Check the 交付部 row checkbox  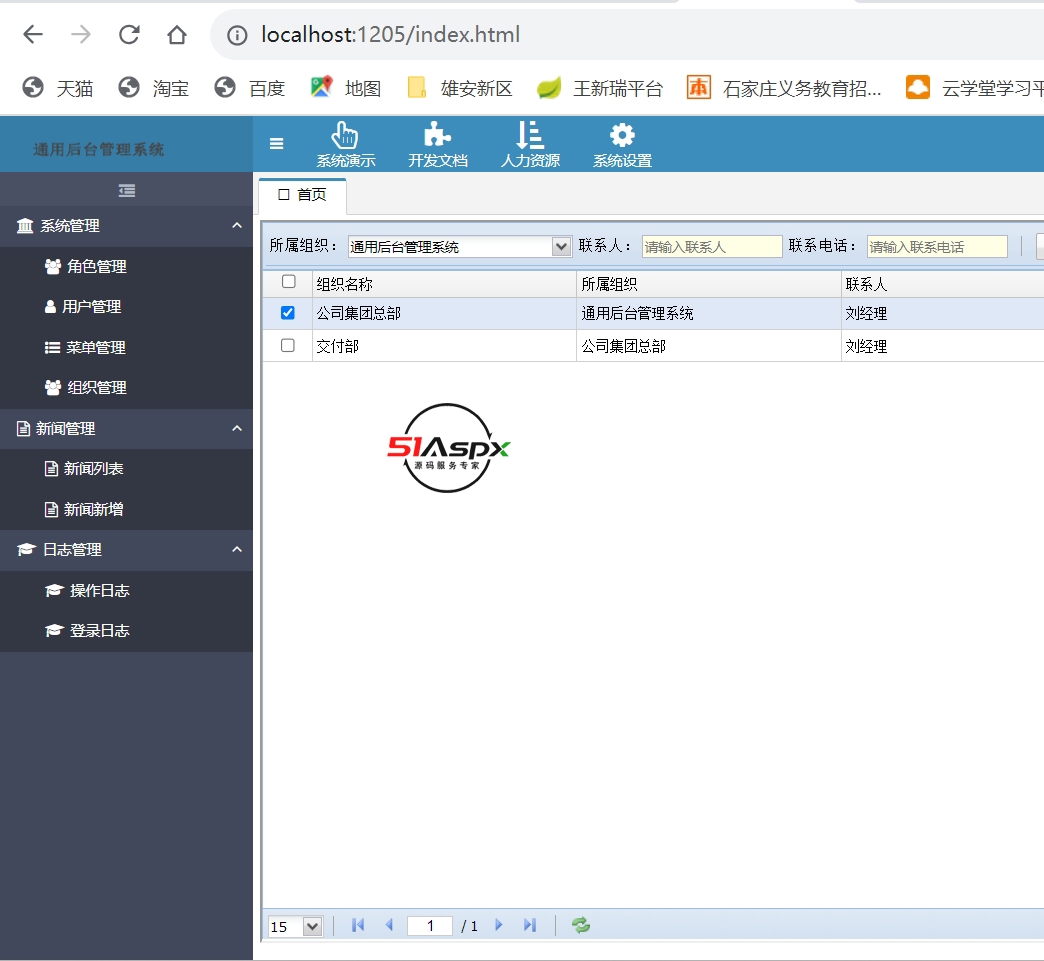coord(288,345)
